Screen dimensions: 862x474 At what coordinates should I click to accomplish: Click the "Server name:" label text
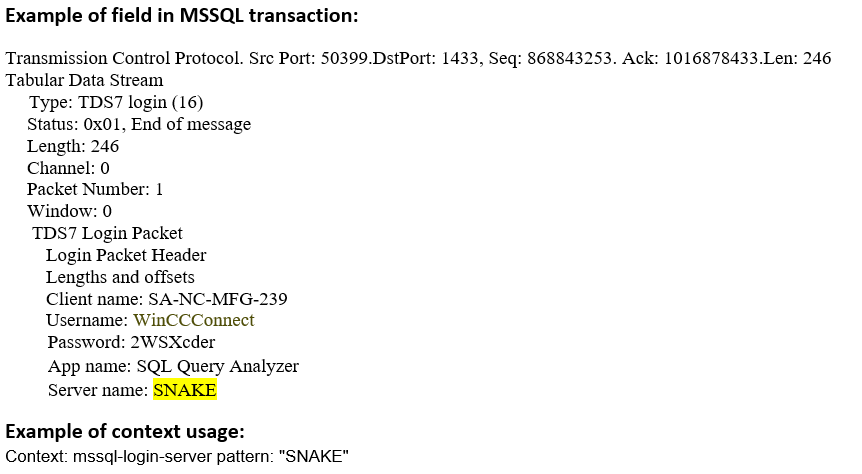(98, 390)
